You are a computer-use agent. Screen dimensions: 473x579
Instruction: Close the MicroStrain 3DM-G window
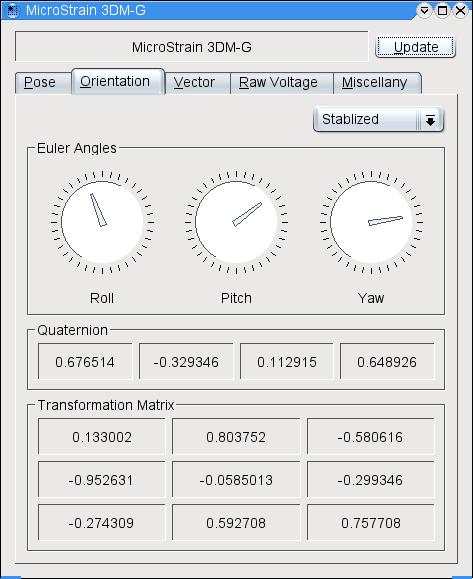pyautogui.click(x=460, y=10)
